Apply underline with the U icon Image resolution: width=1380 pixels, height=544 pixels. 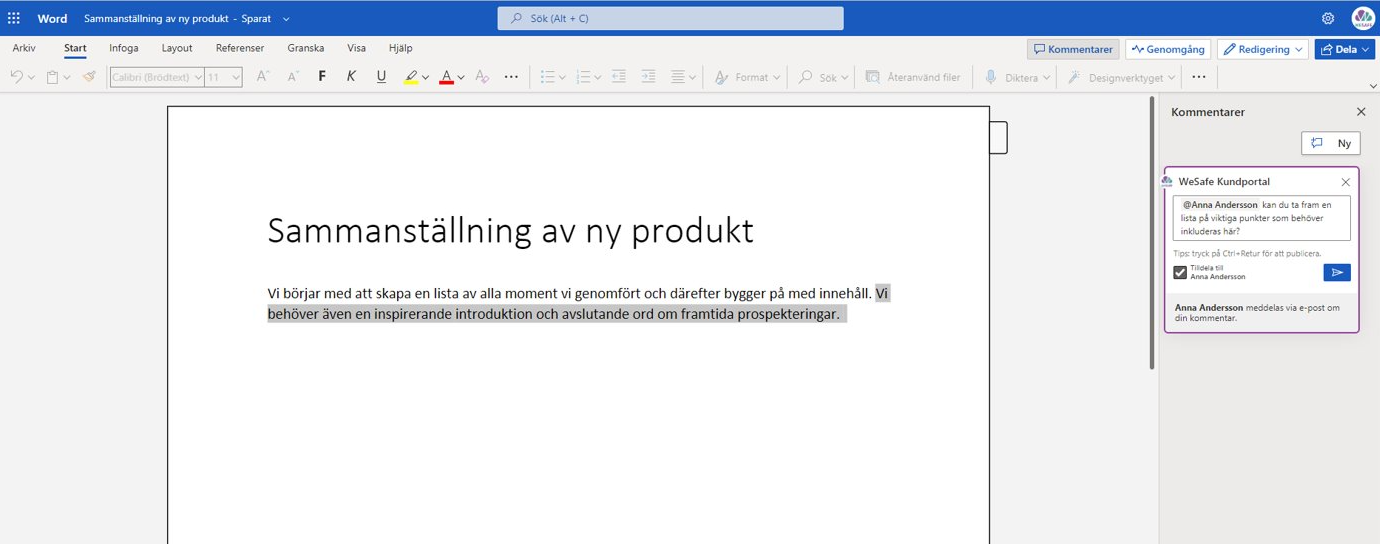[x=381, y=77]
